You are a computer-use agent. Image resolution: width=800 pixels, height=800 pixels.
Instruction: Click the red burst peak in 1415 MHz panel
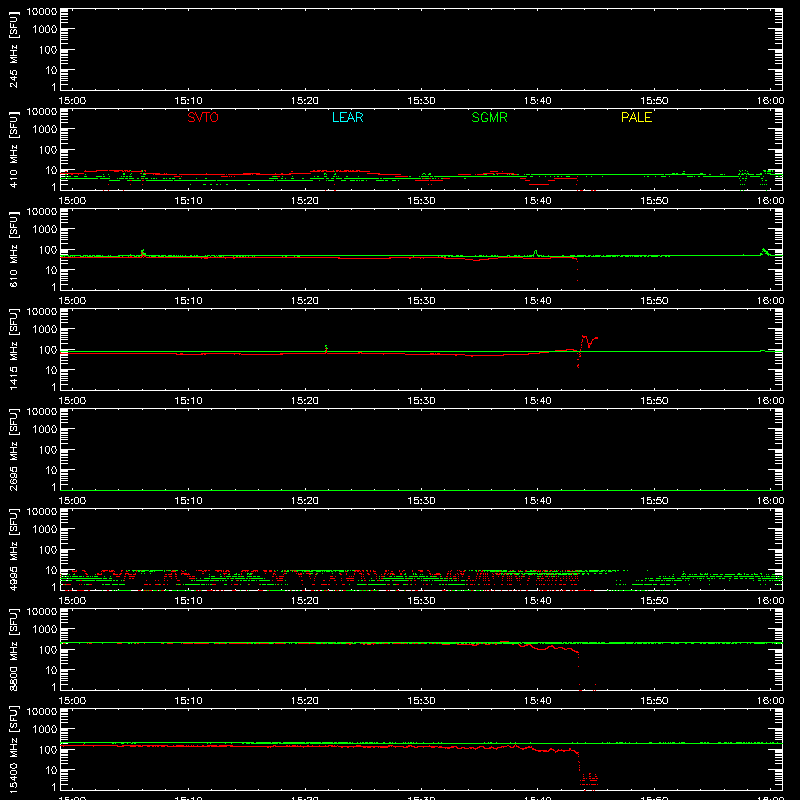click(x=584, y=337)
